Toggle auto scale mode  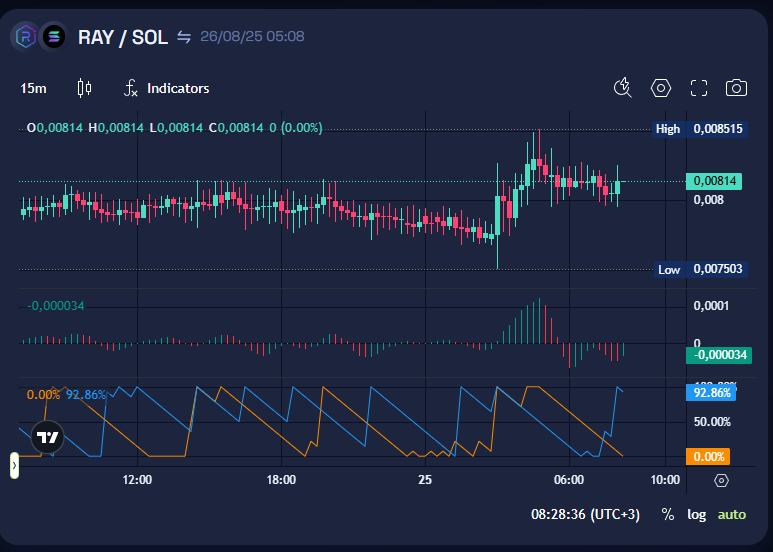pyautogui.click(x=732, y=515)
